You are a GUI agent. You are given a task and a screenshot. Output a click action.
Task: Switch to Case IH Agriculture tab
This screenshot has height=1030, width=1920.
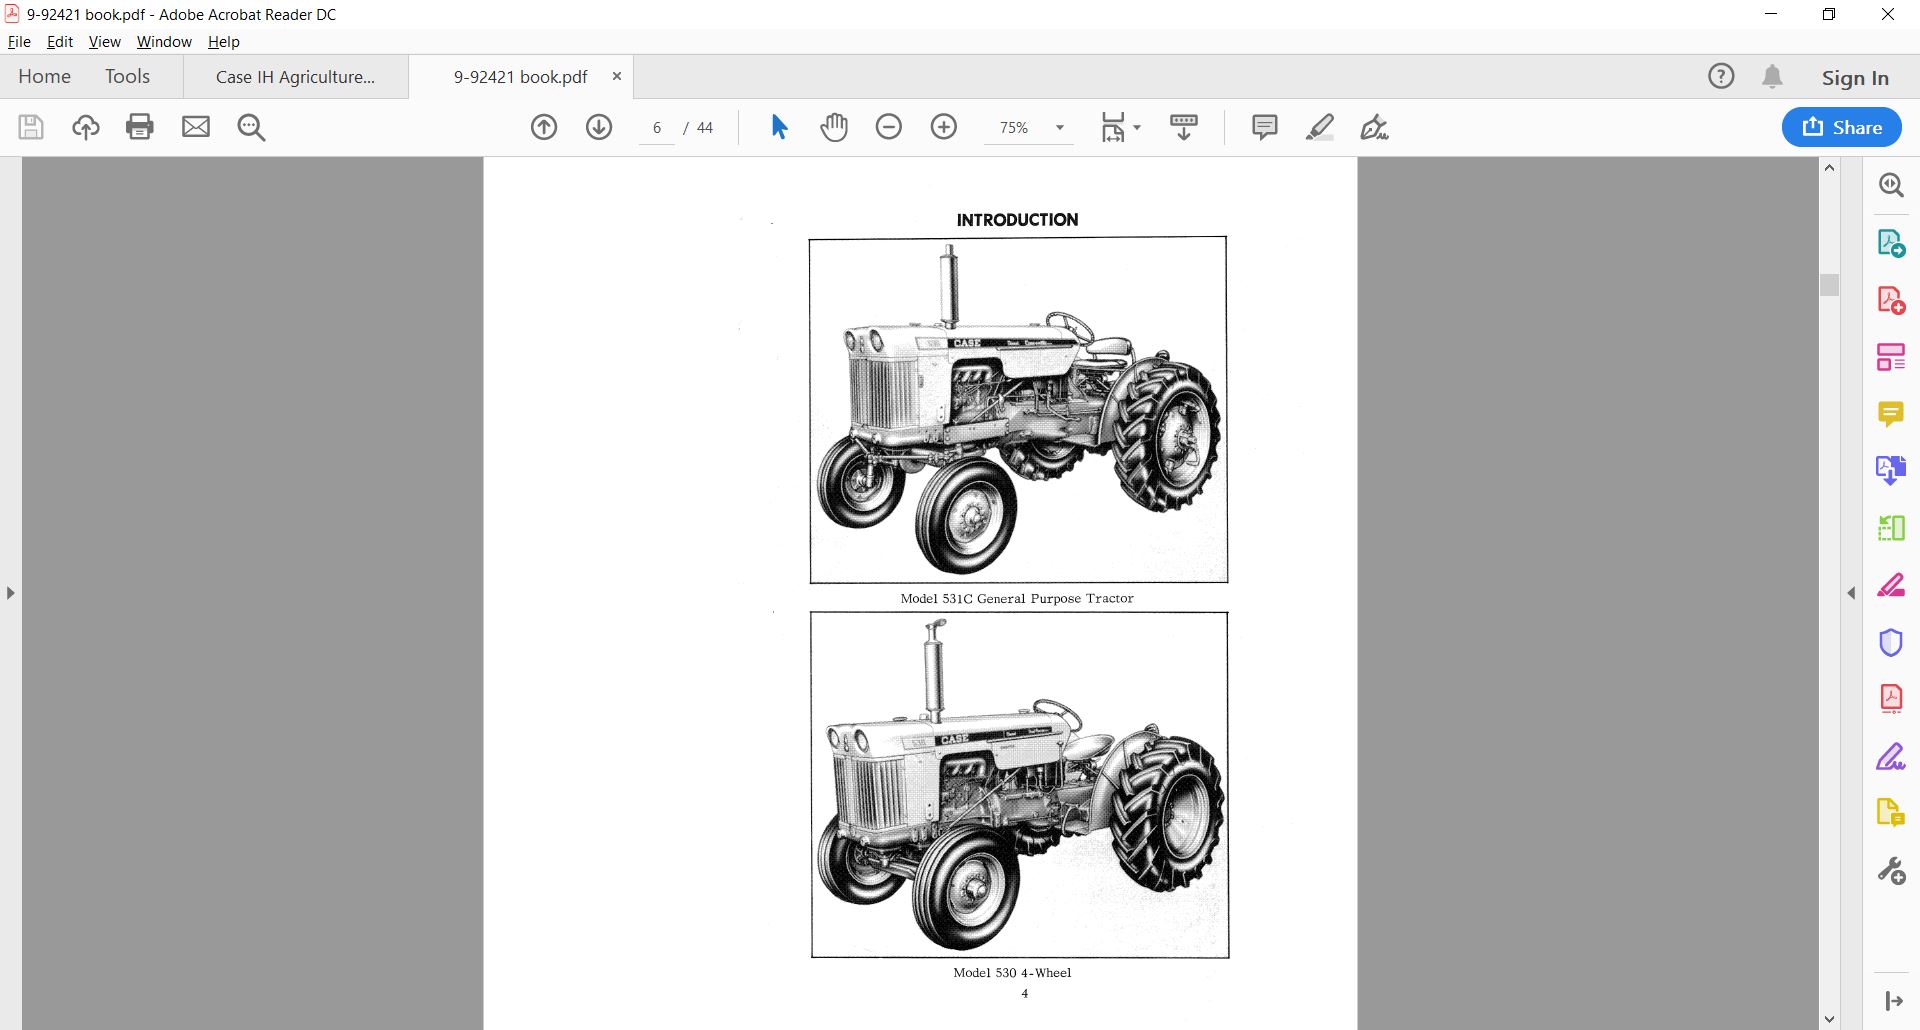295,77
